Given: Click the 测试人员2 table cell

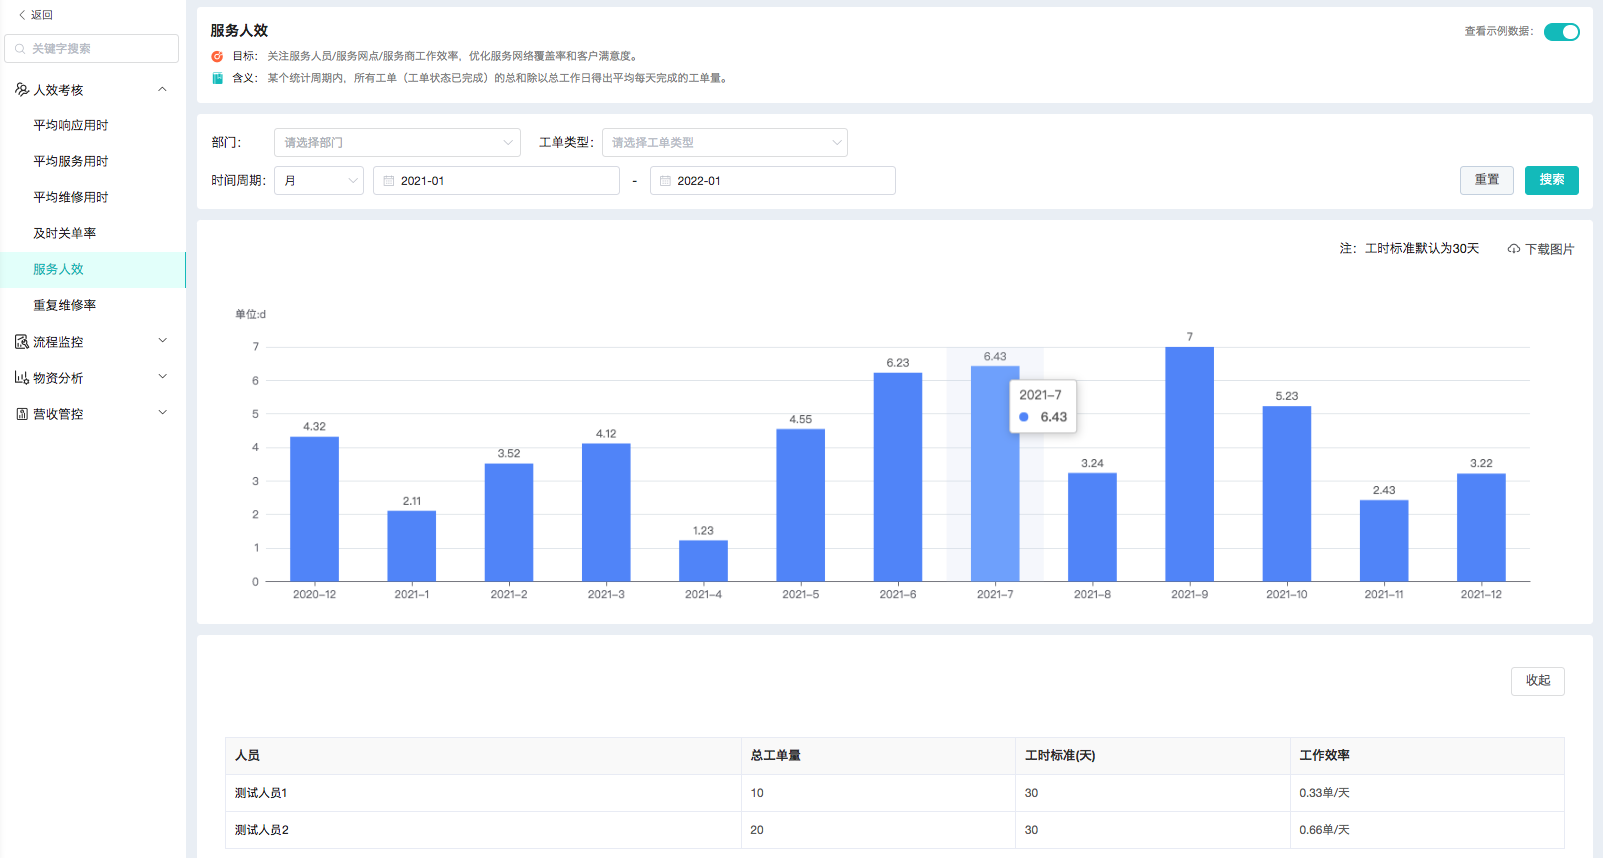Looking at the screenshot, I should point(483,830).
